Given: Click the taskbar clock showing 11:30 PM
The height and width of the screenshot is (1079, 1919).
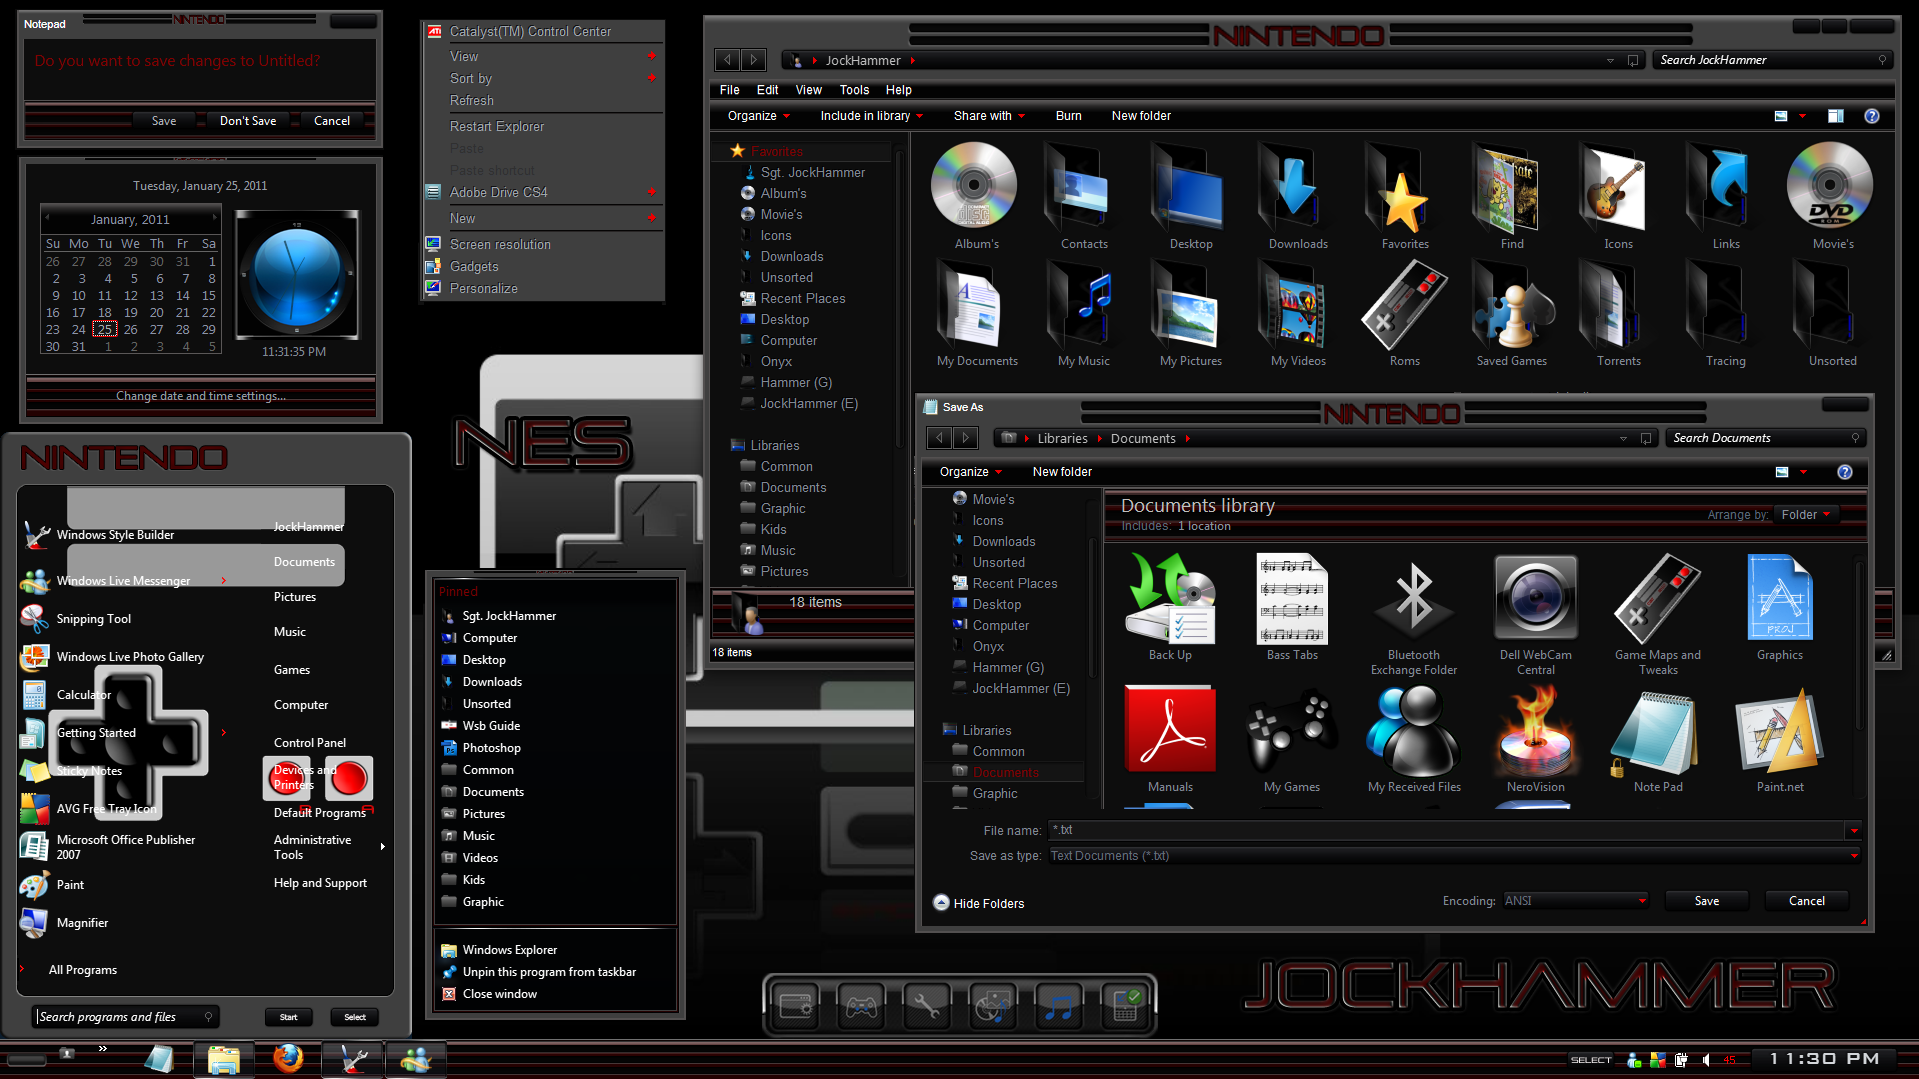Looking at the screenshot, I should coord(1823,1059).
